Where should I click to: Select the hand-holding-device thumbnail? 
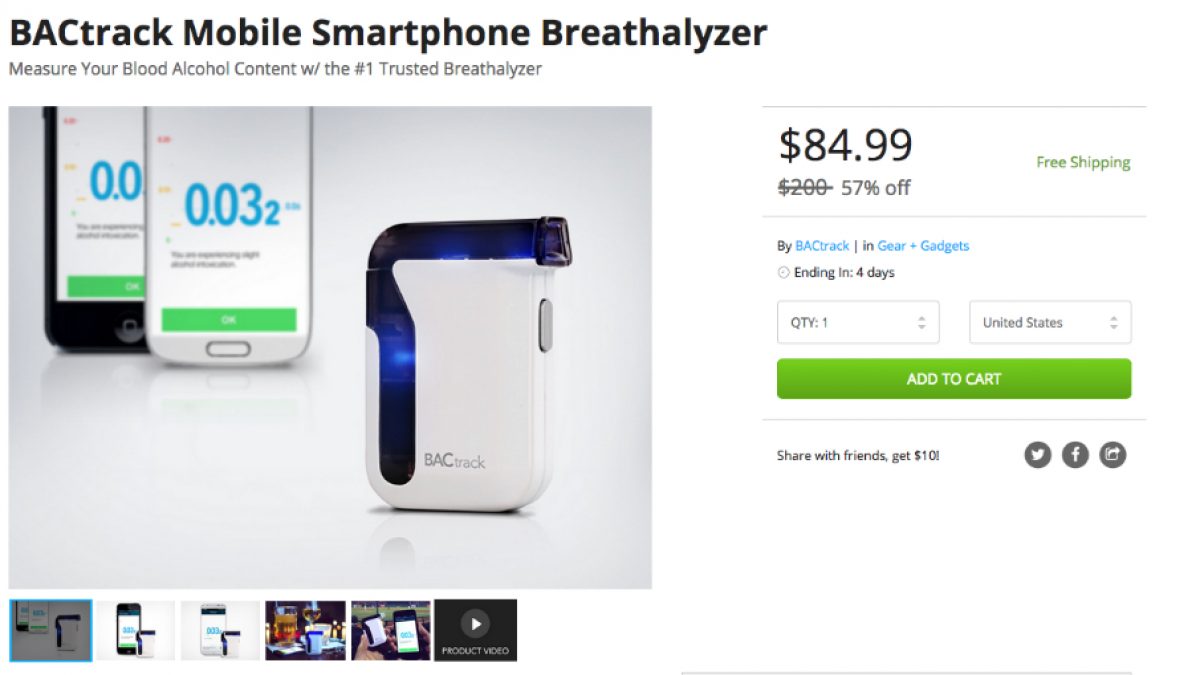click(391, 630)
